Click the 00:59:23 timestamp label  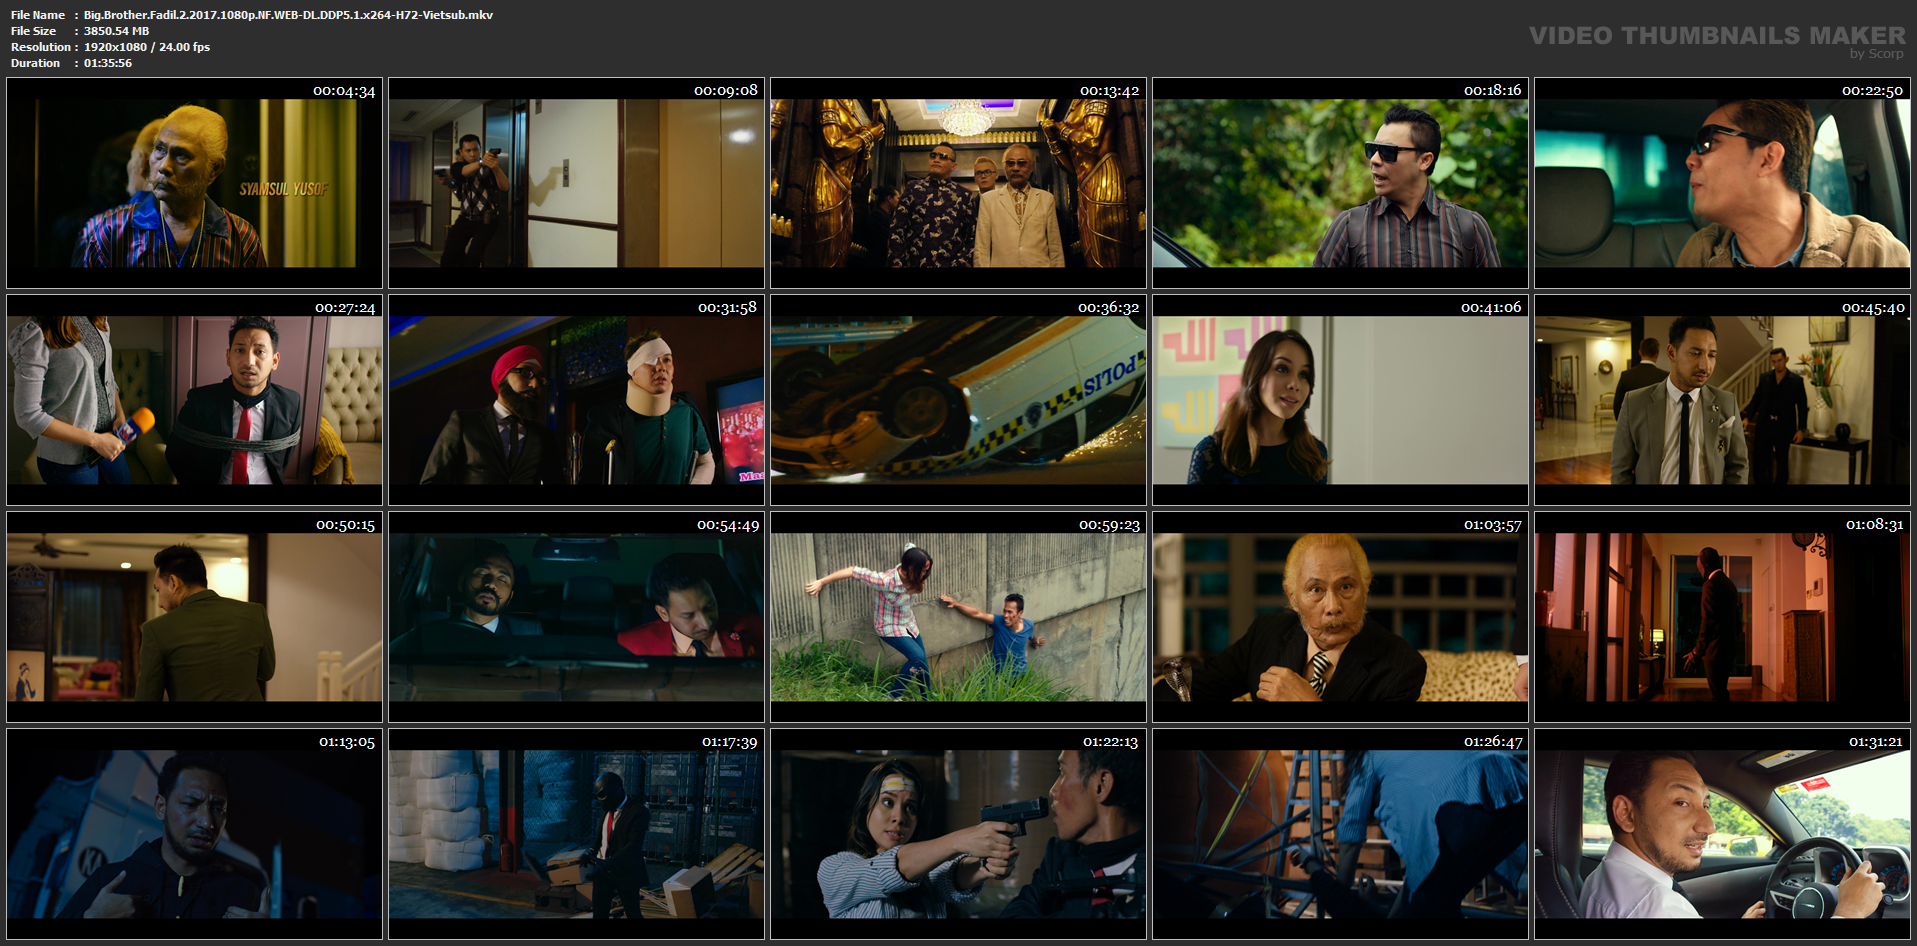tap(1109, 525)
